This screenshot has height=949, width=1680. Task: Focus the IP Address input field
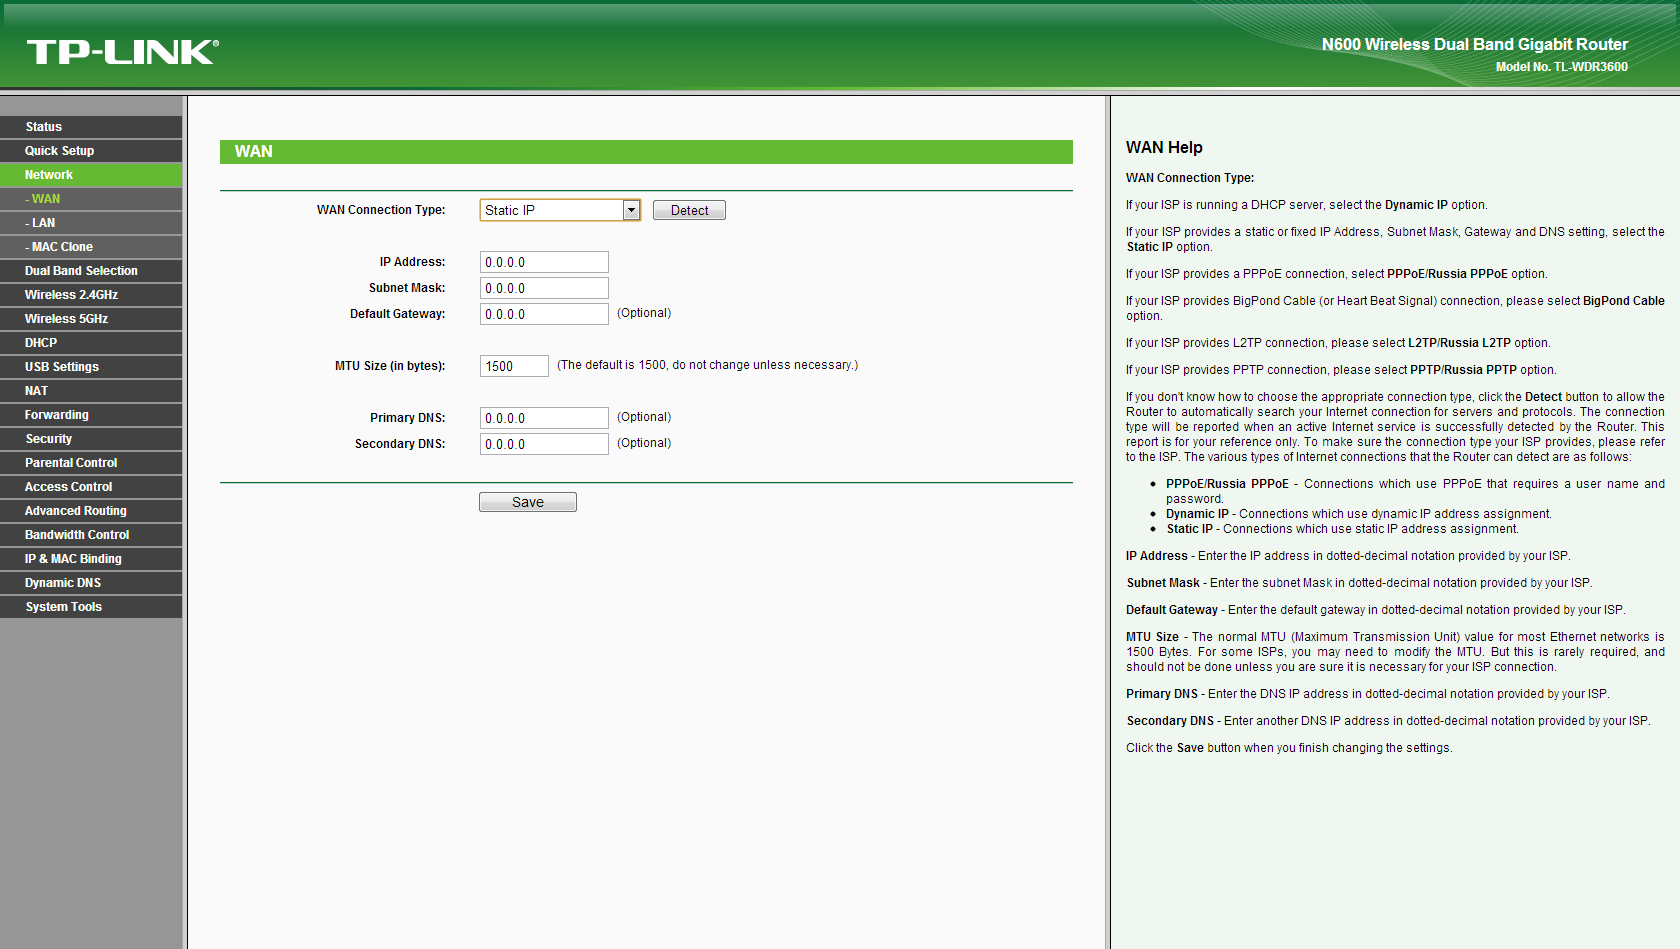click(544, 262)
